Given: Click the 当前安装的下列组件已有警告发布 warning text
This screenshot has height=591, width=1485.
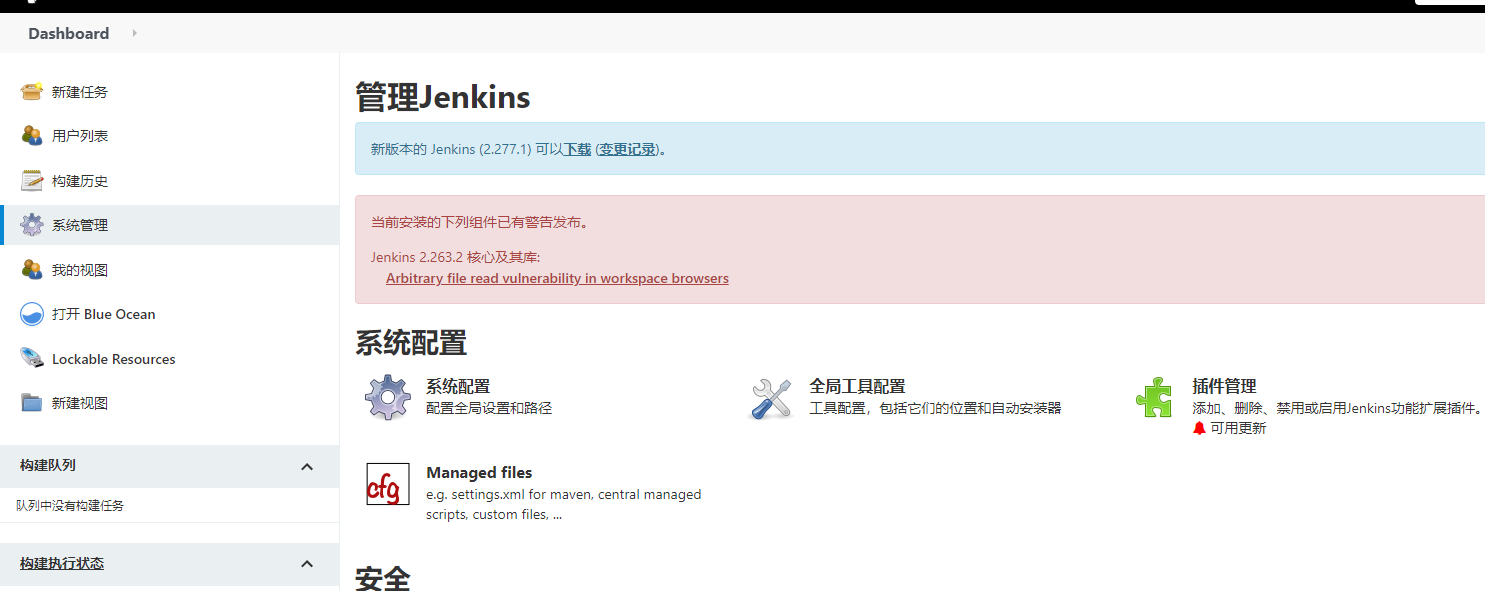Looking at the screenshot, I should [481, 222].
